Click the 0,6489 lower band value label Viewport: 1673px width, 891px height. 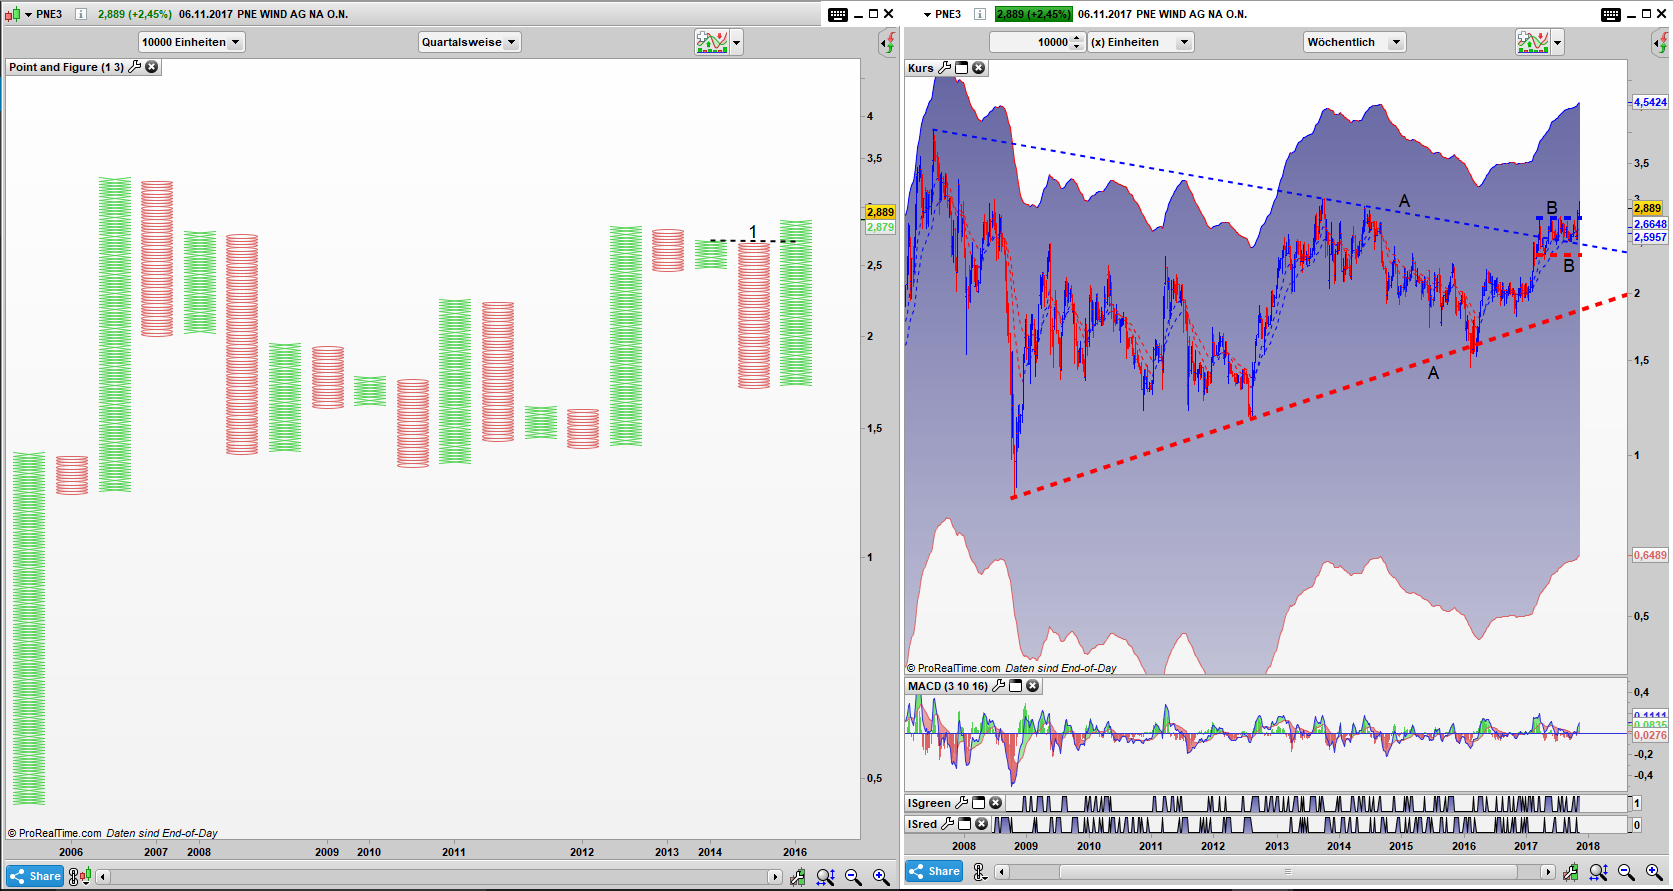1650,555
